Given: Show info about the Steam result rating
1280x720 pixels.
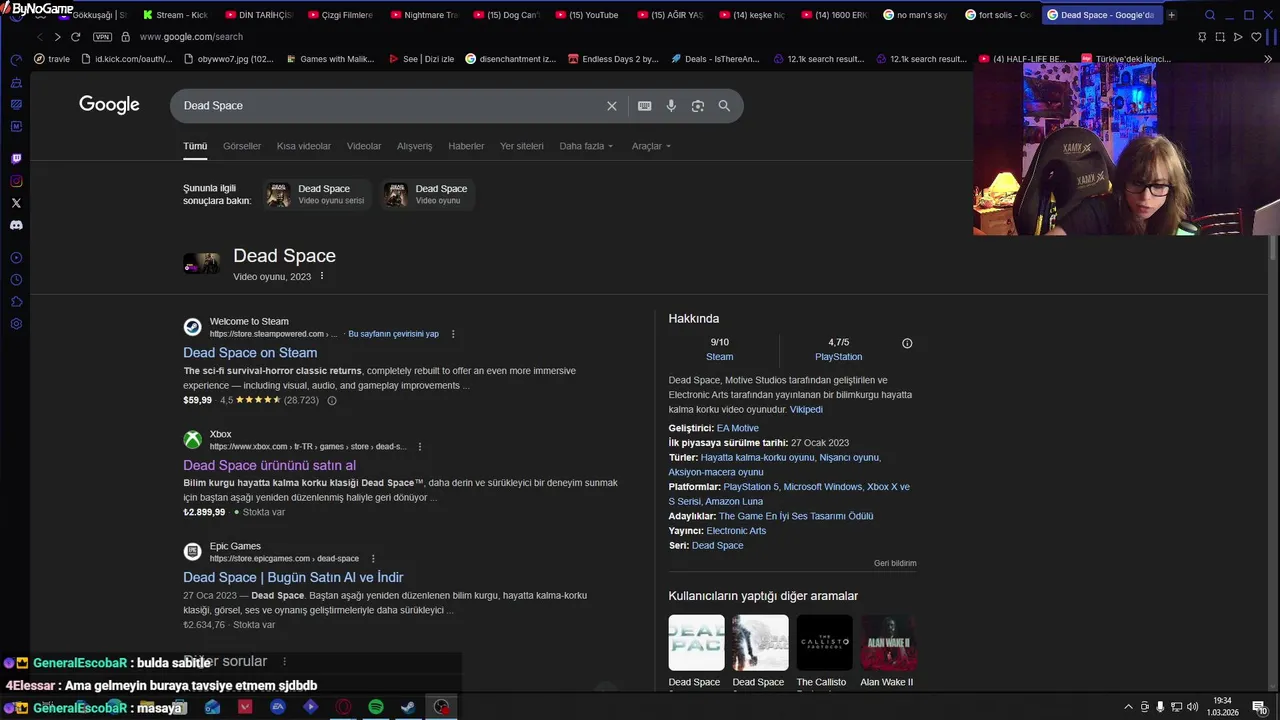Looking at the screenshot, I should (332, 401).
